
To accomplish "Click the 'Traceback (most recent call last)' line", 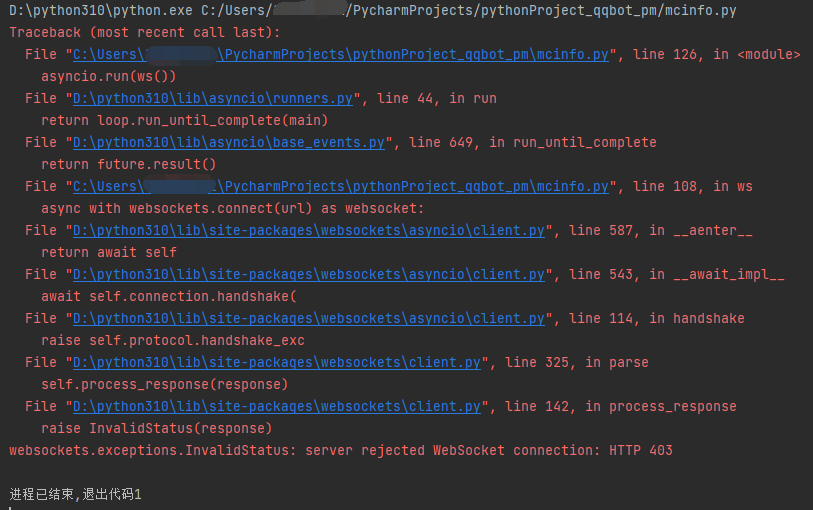I will click(145, 32).
